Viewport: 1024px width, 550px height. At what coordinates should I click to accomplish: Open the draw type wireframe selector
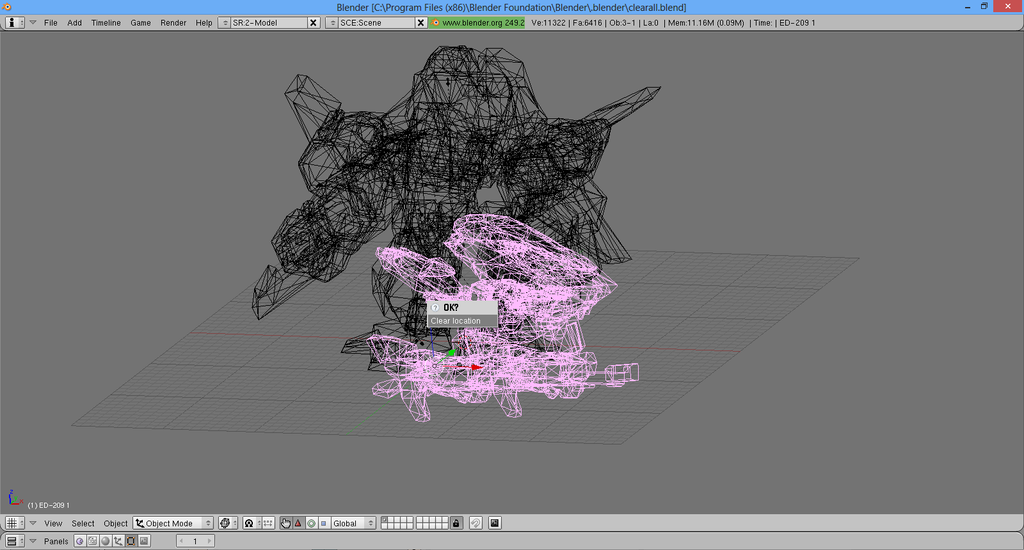pos(228,523)
